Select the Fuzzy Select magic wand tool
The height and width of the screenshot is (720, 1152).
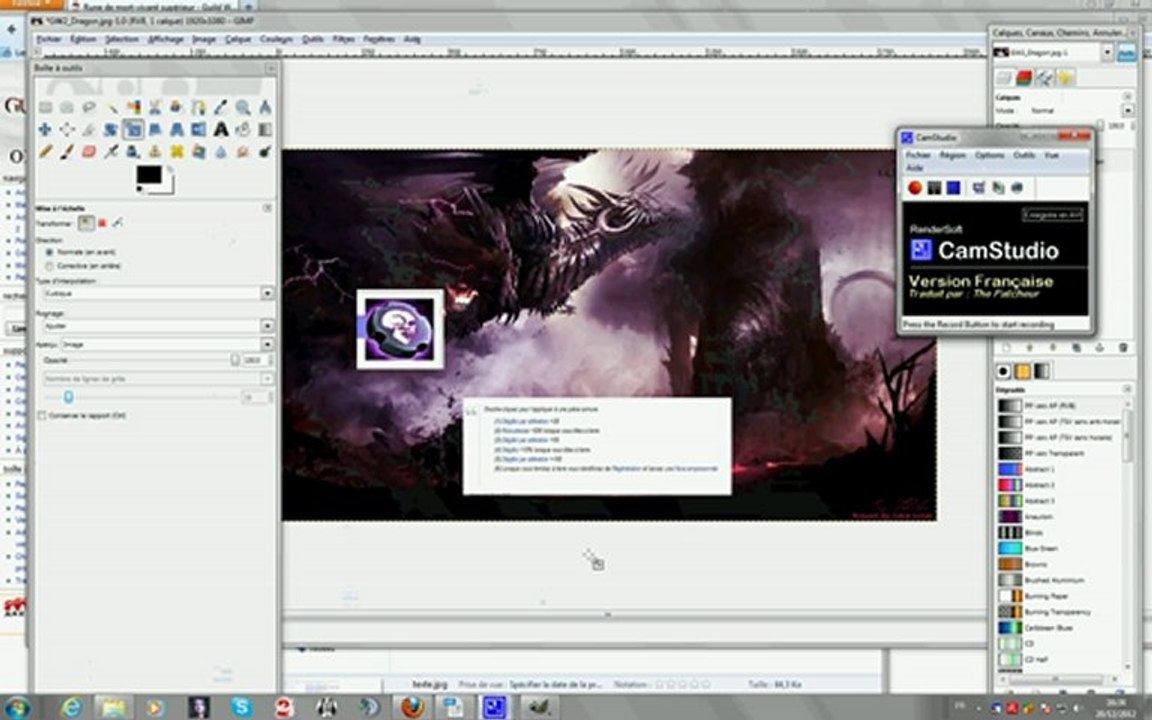[111, 107]
